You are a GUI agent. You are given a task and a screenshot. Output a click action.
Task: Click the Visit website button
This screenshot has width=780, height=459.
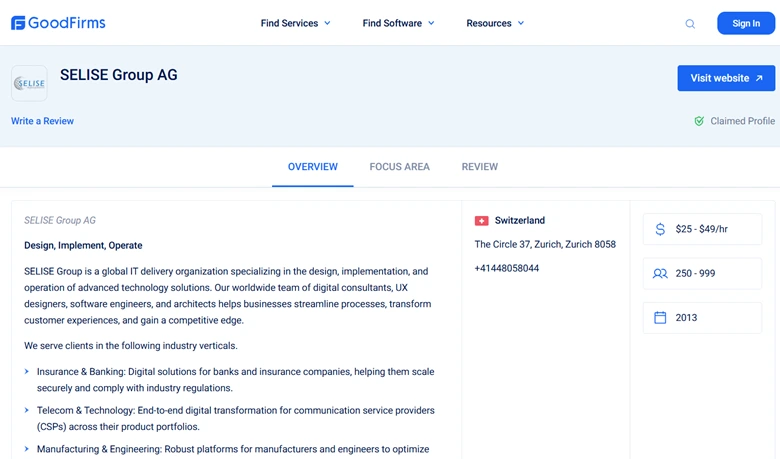point(726,78)
